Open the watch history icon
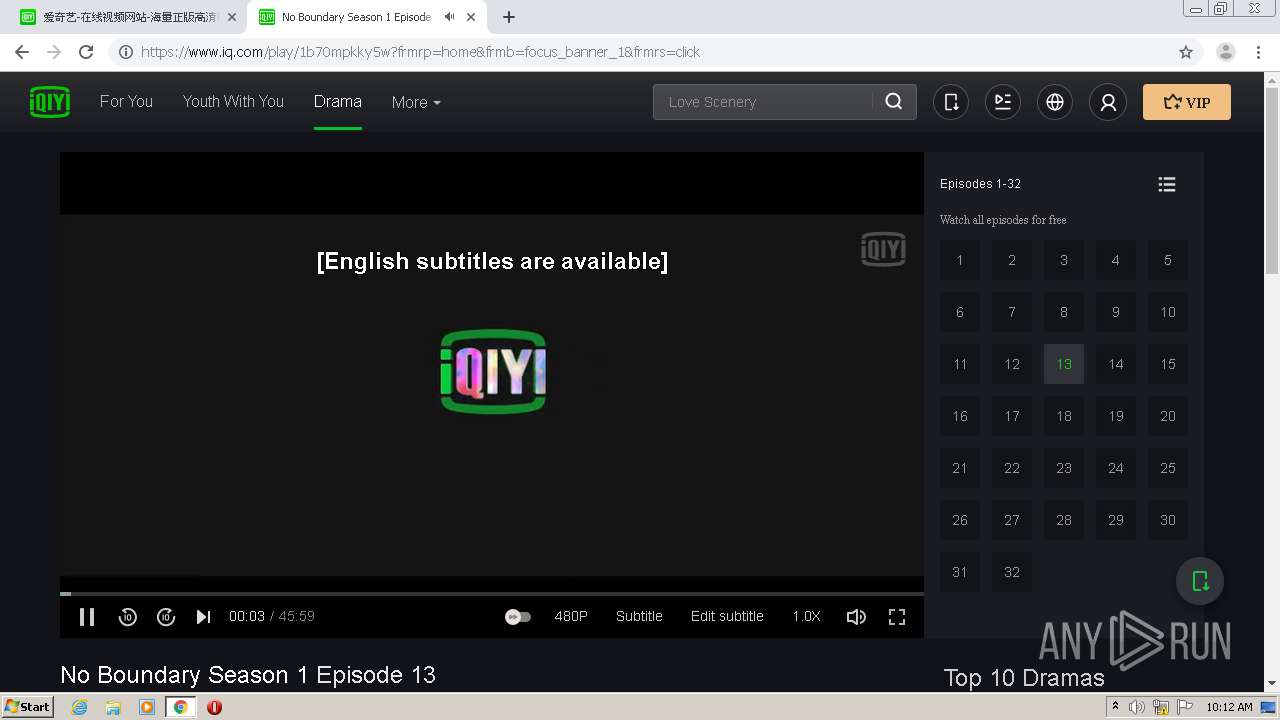The image size is (1280, 720). click(x=1003, y=102)
